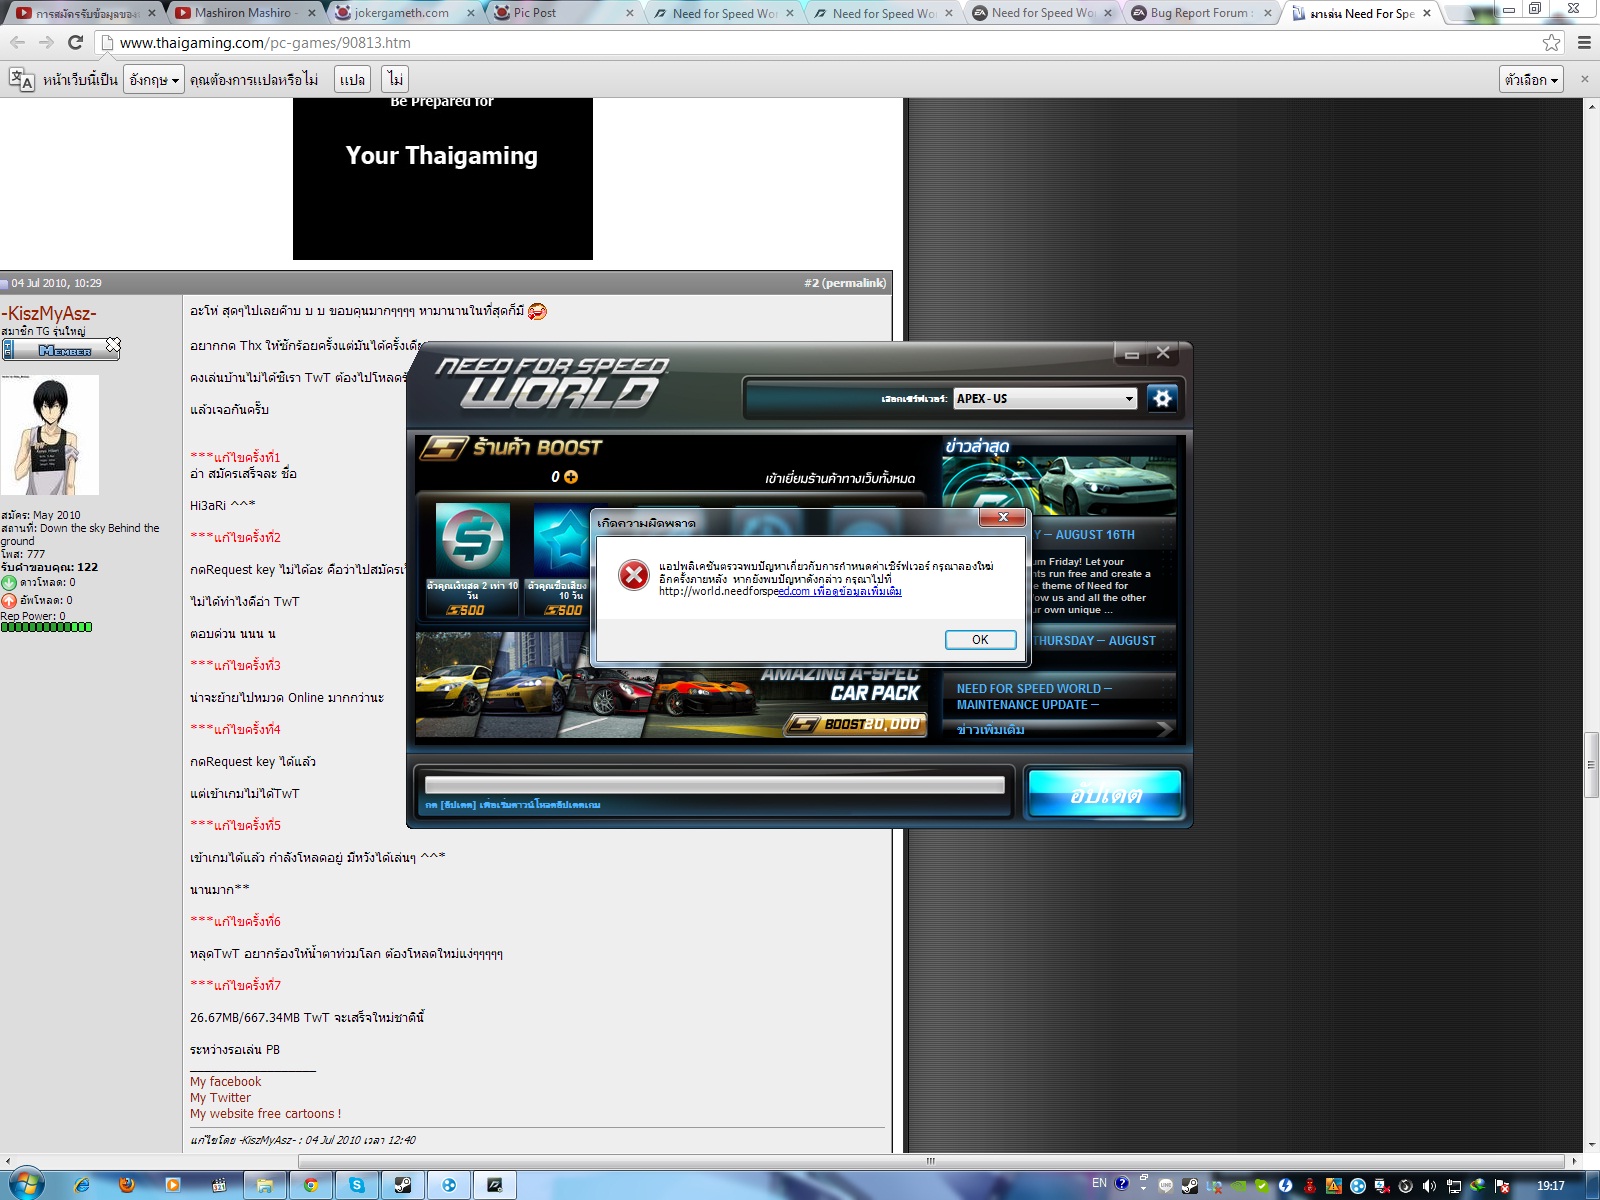Click the launcher download progress bar
Screen dimensions: 1600x1200
pyautogui.click(x=714, y=785)
